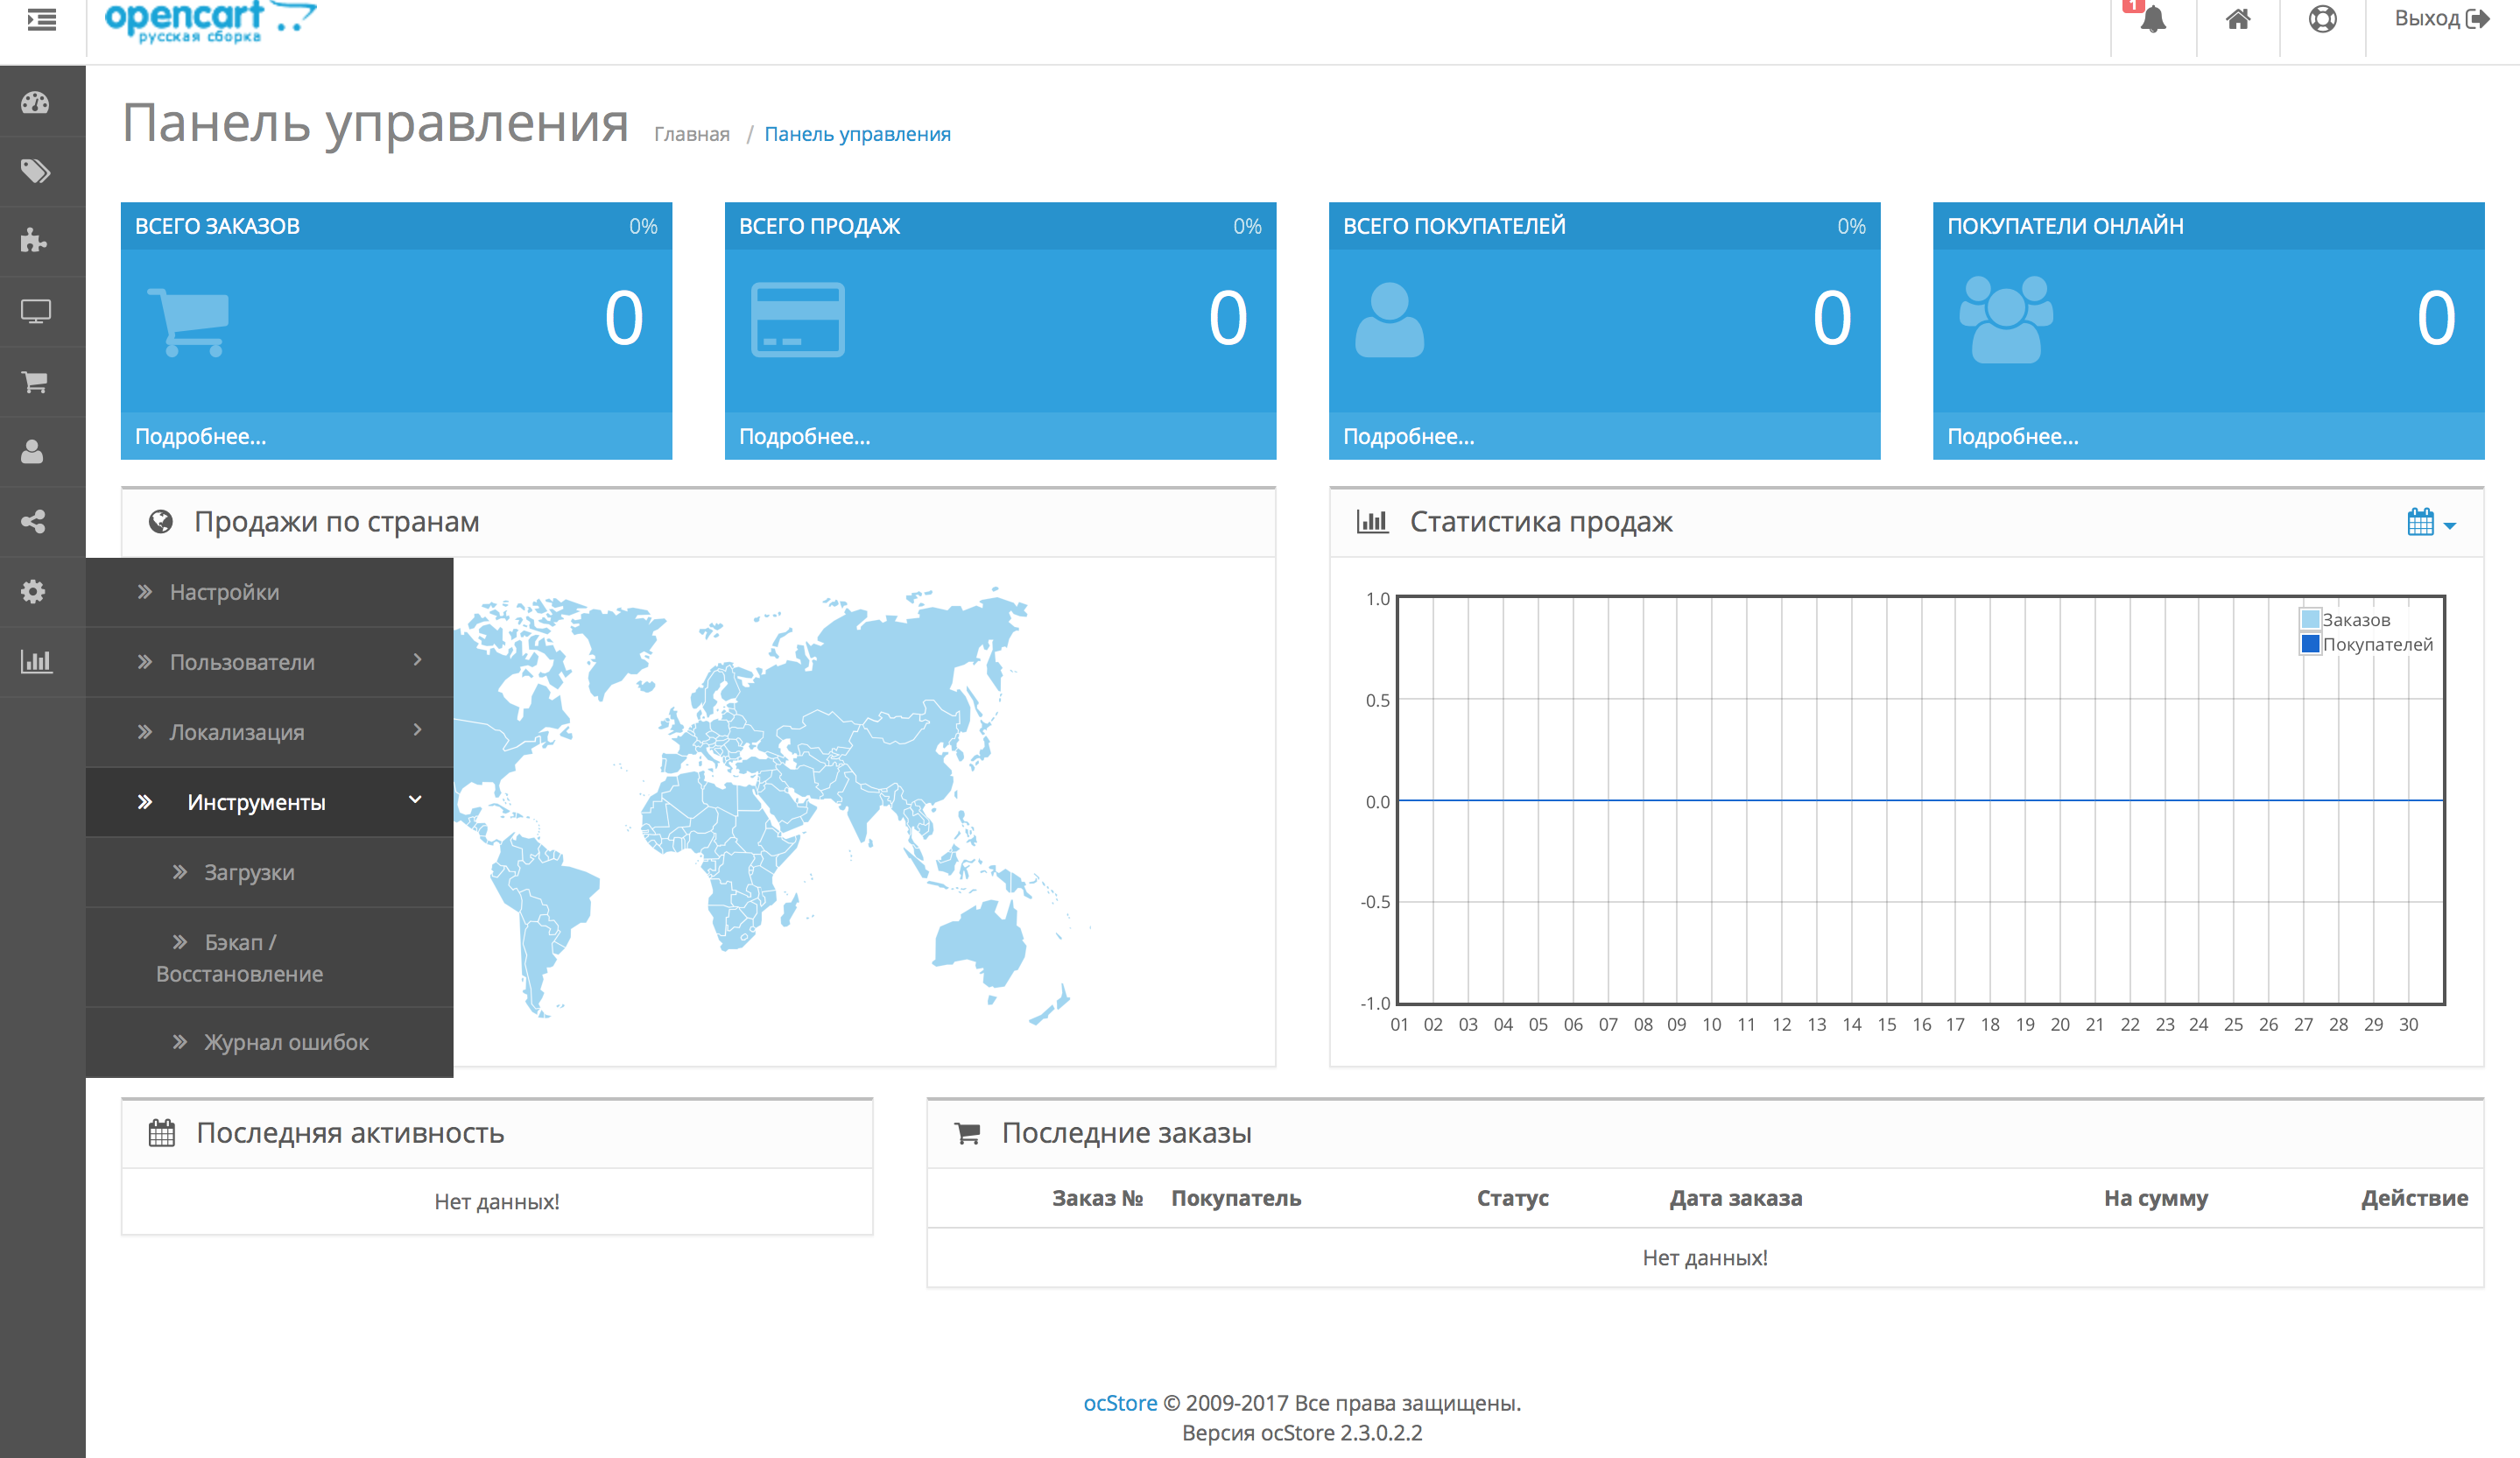Click Нет данных in Последние заказы table
2520x1458 pixels.
(1705, 1258)
